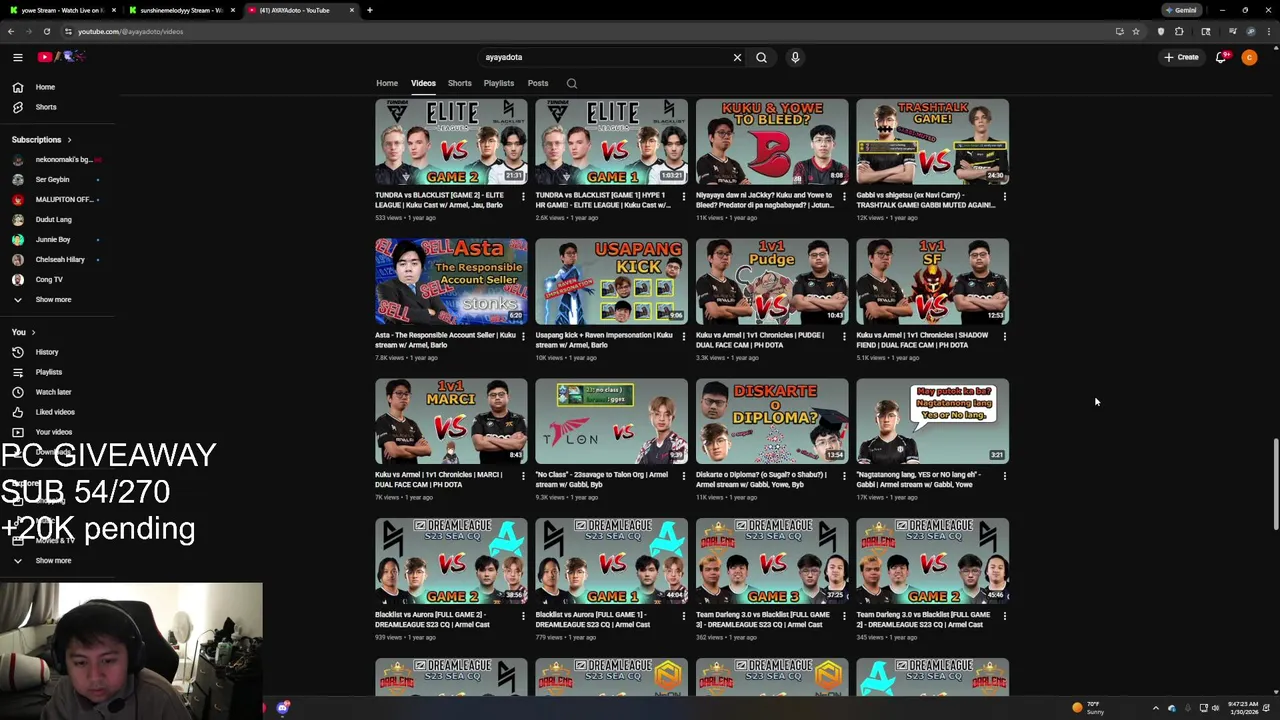Open the notifications bell
The width and height of the screenshot is (1280, 720).
pyautogui.click(x=1220, y=57)
